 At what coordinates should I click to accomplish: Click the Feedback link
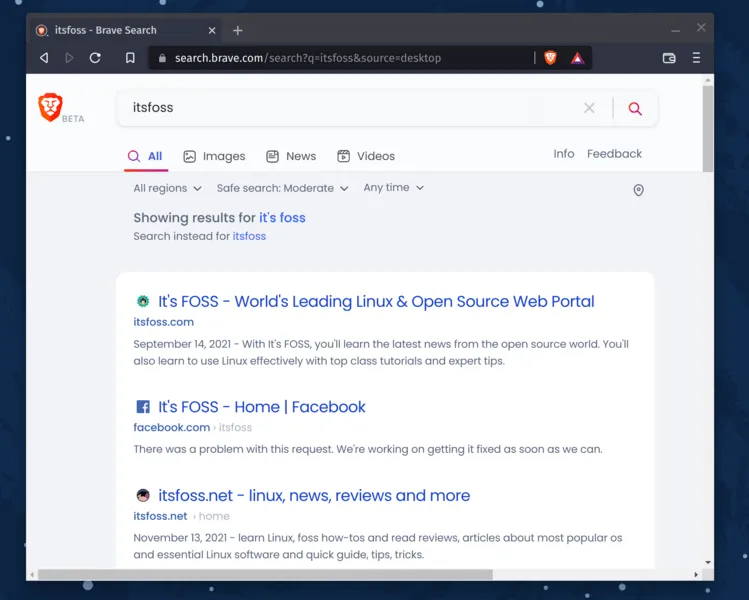point(614,154)
